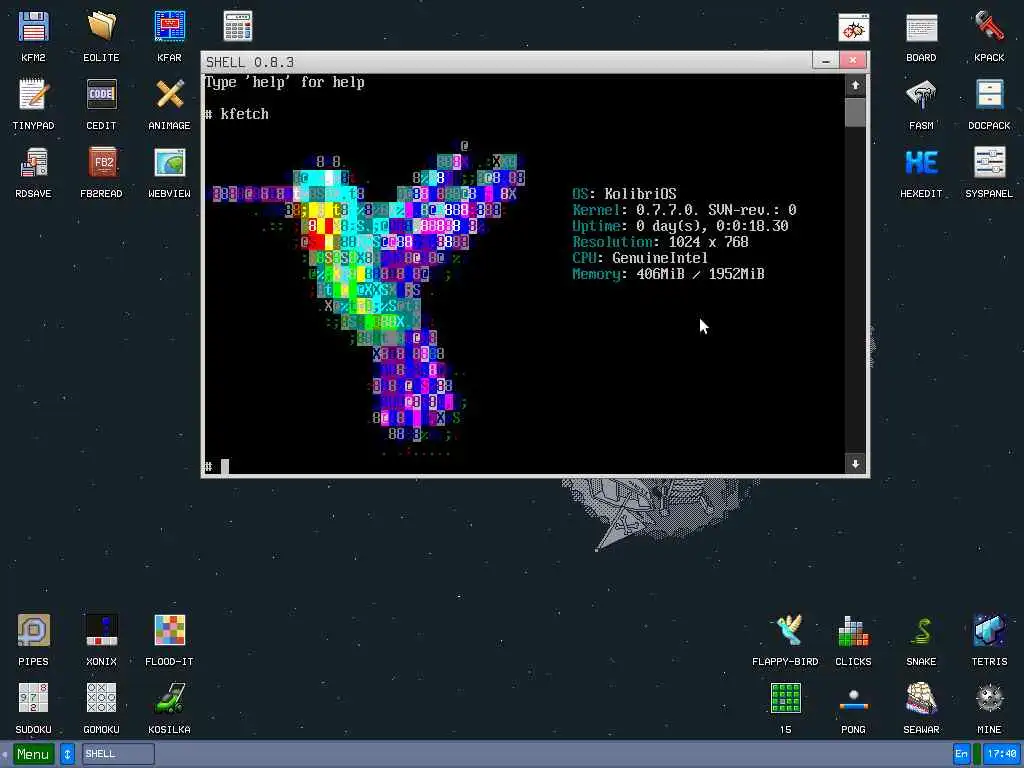
Task: Click the "Type 'help' for help" text
Action: pyautogui.click(x=285, y=82)
